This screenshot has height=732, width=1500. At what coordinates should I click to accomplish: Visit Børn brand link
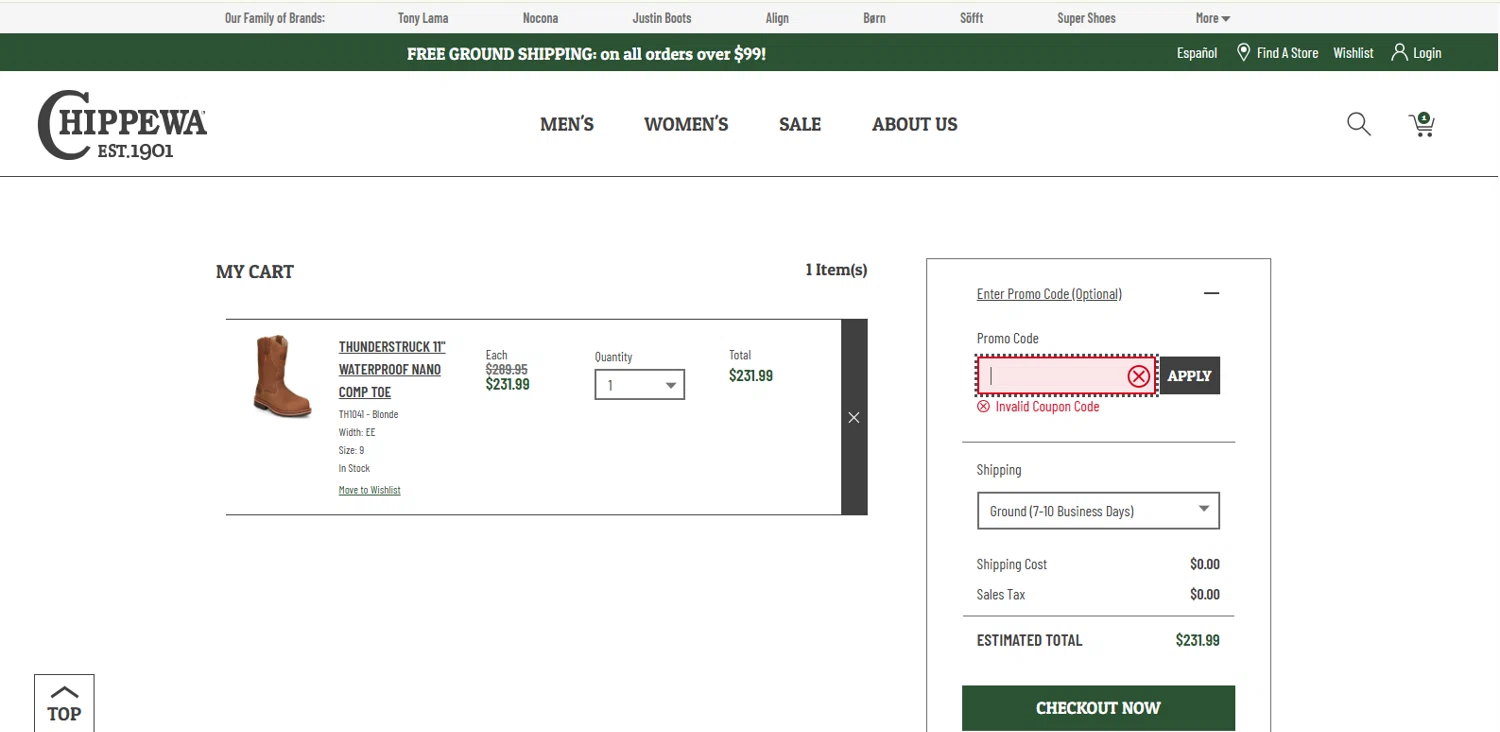point(874,18)
